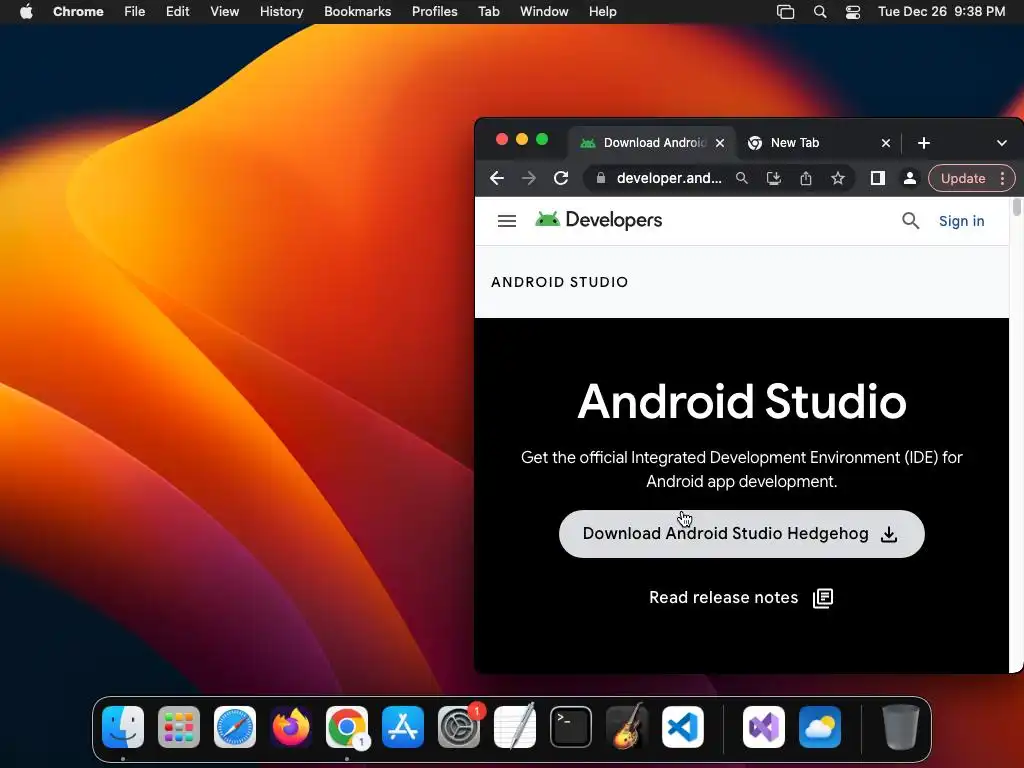Open the Apple menu
Screen dimensions: 1024x768
coord(26,12)
